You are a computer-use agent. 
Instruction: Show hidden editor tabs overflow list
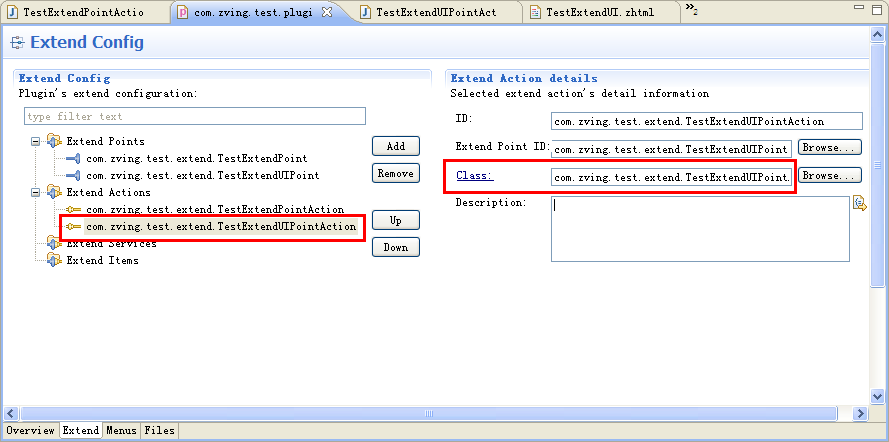pos(691,10)
